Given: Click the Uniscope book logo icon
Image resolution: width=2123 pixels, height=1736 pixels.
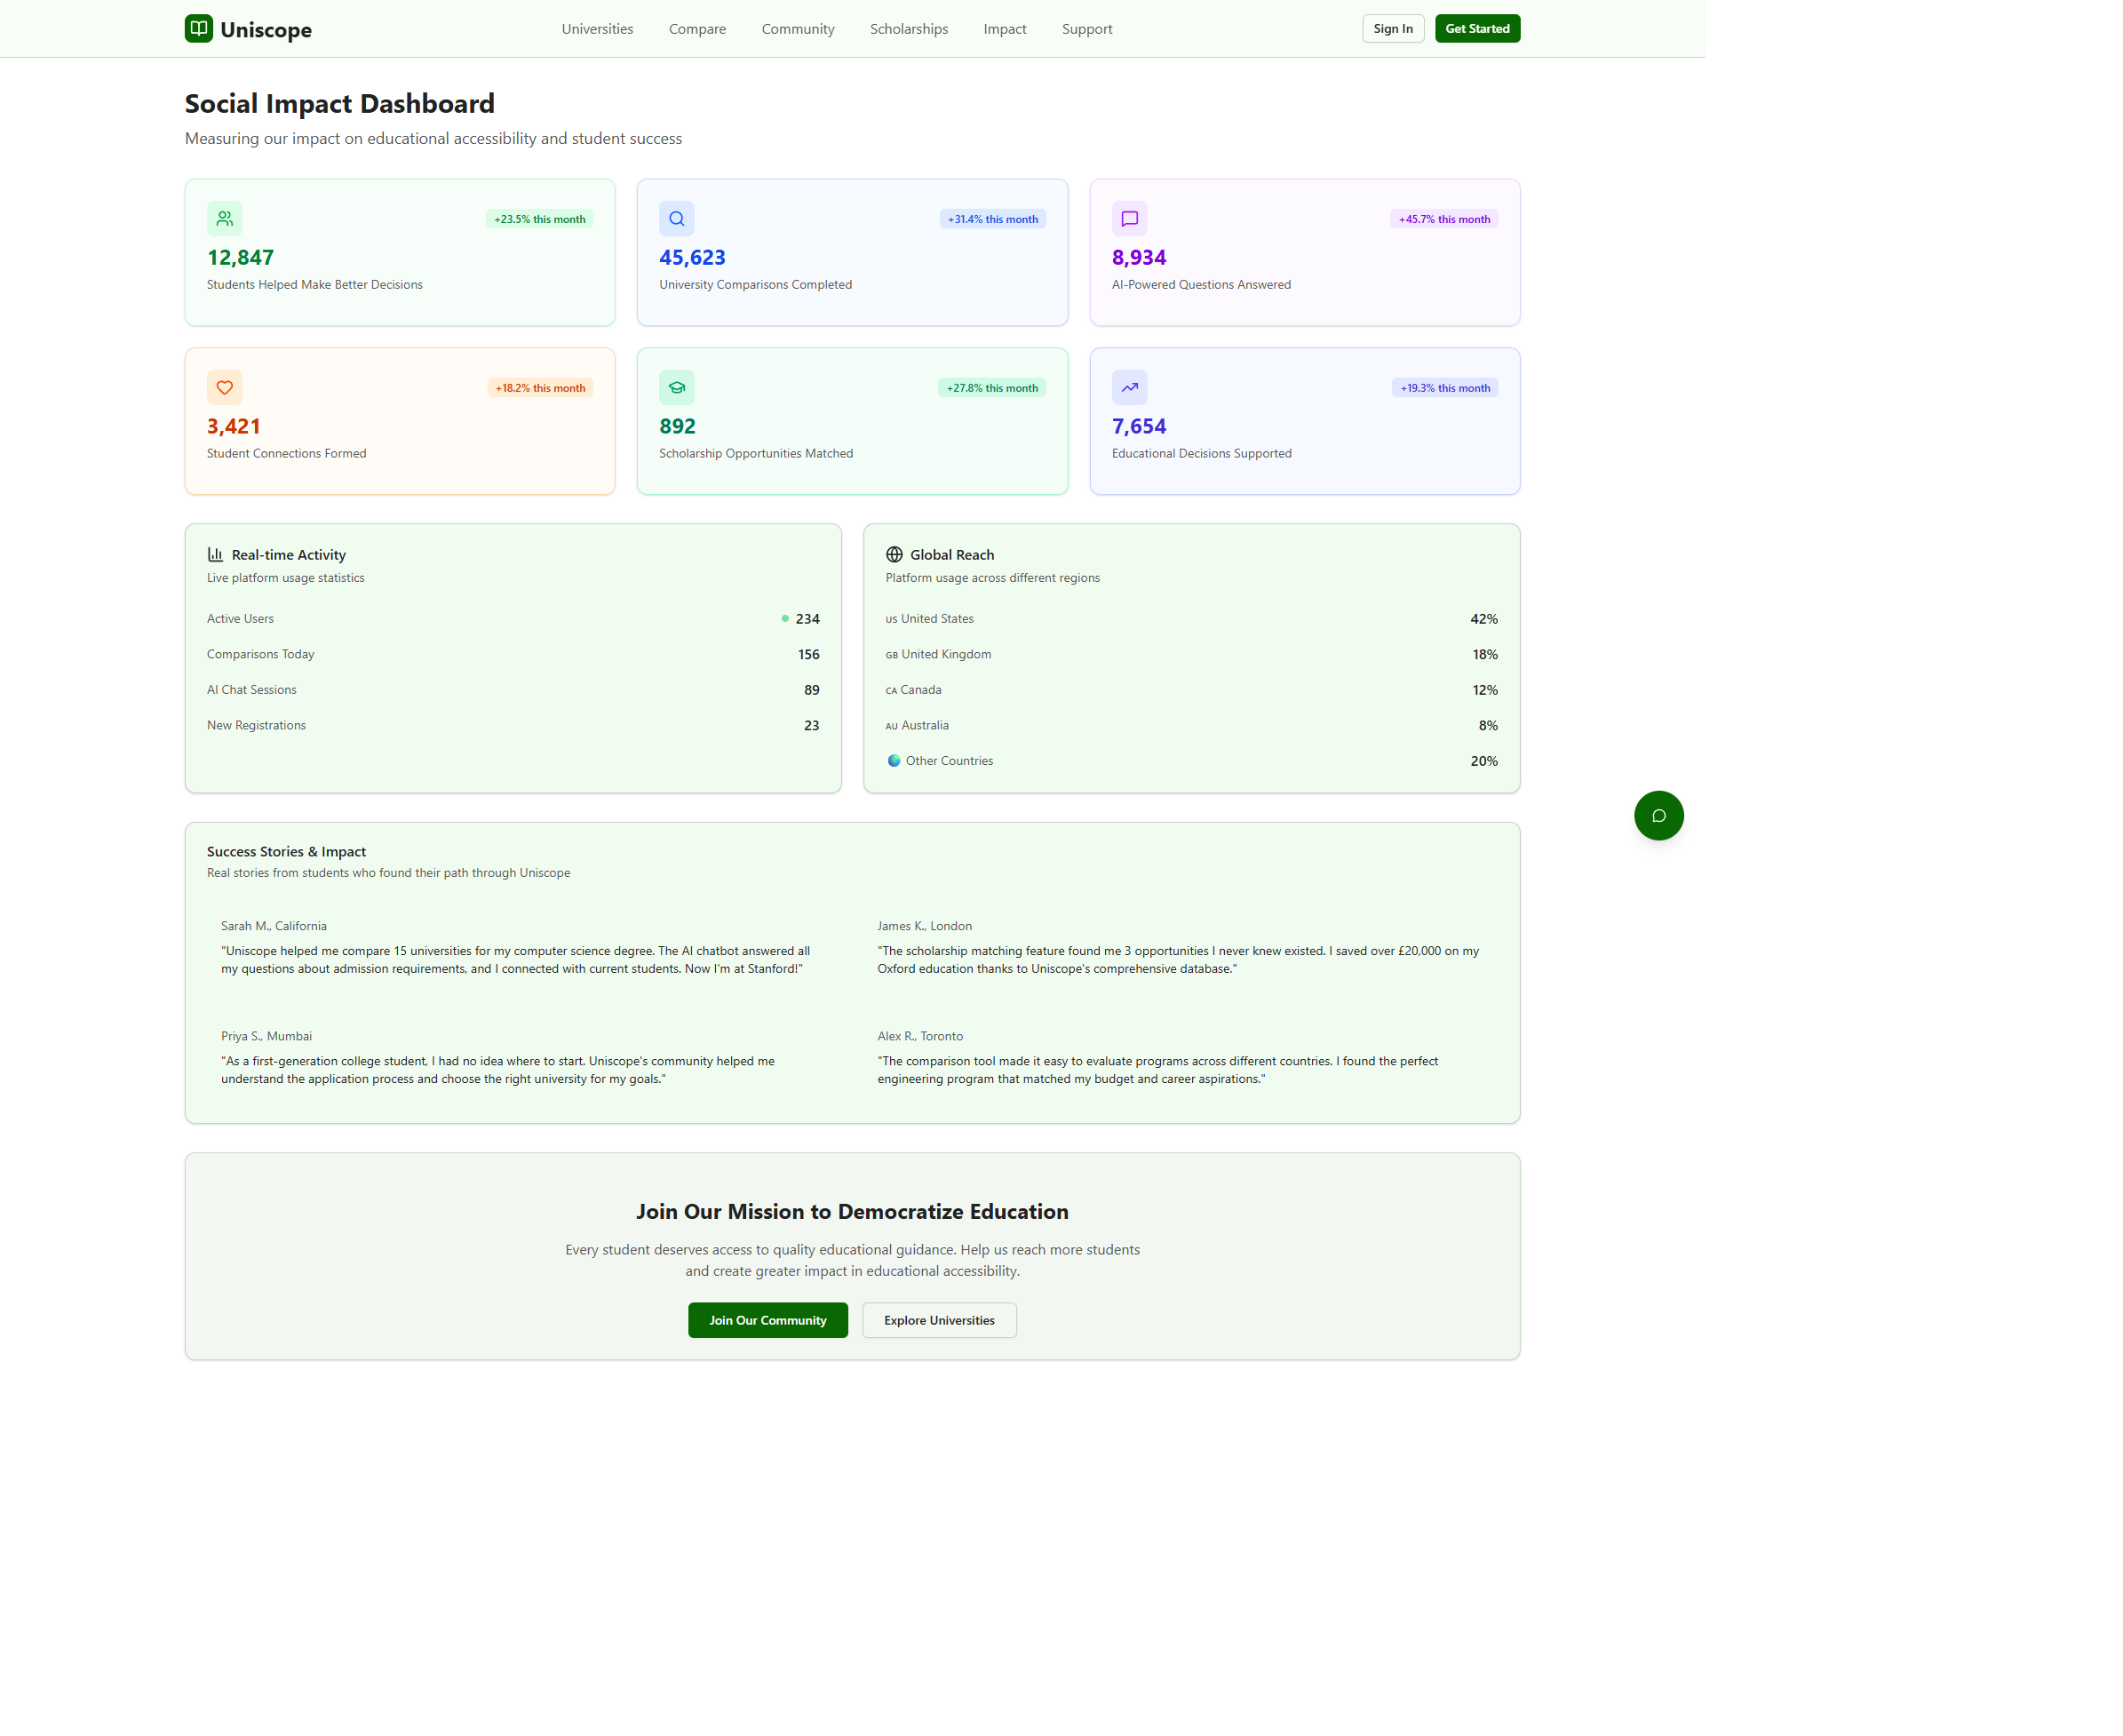Looking at the screenshot, I should point(198,29).
